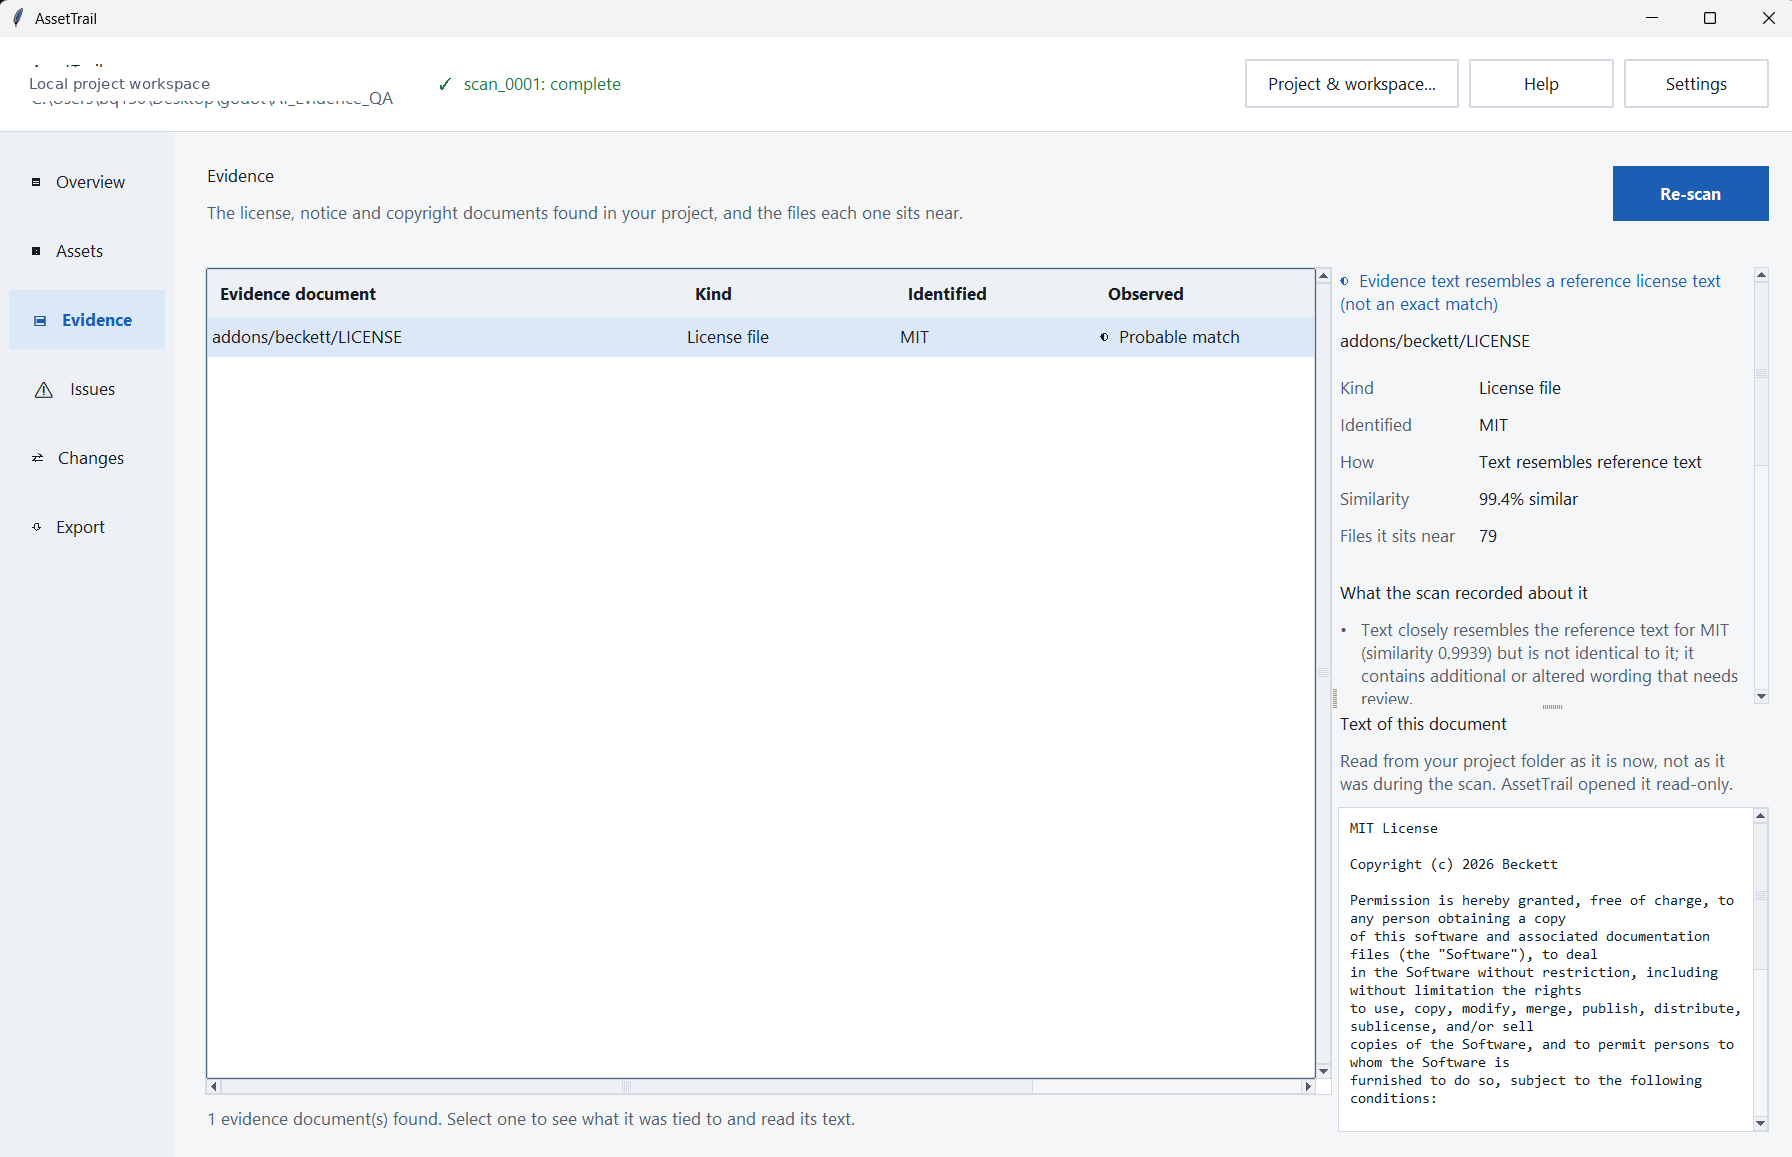1792x1157 pixels.
Task: Maximize the AssetTrail window
Action: (1710, 18)
